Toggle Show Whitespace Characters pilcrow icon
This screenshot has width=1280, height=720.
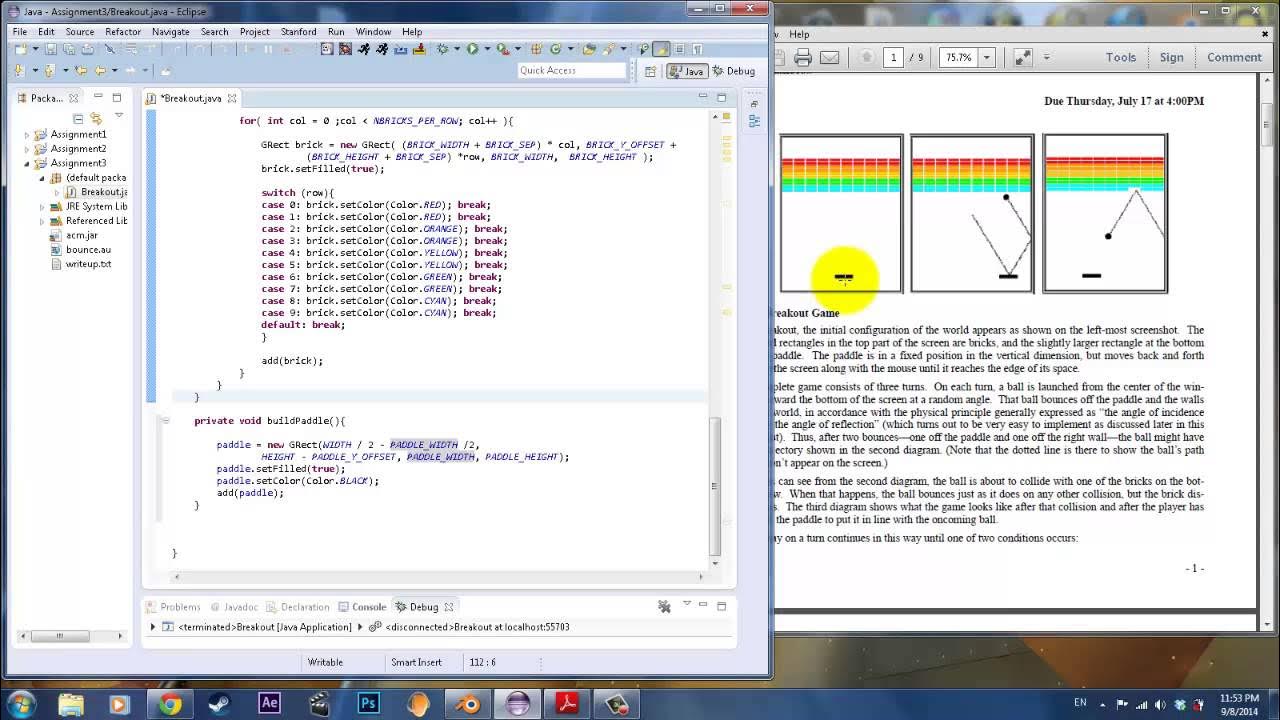[x=697, y=48]
